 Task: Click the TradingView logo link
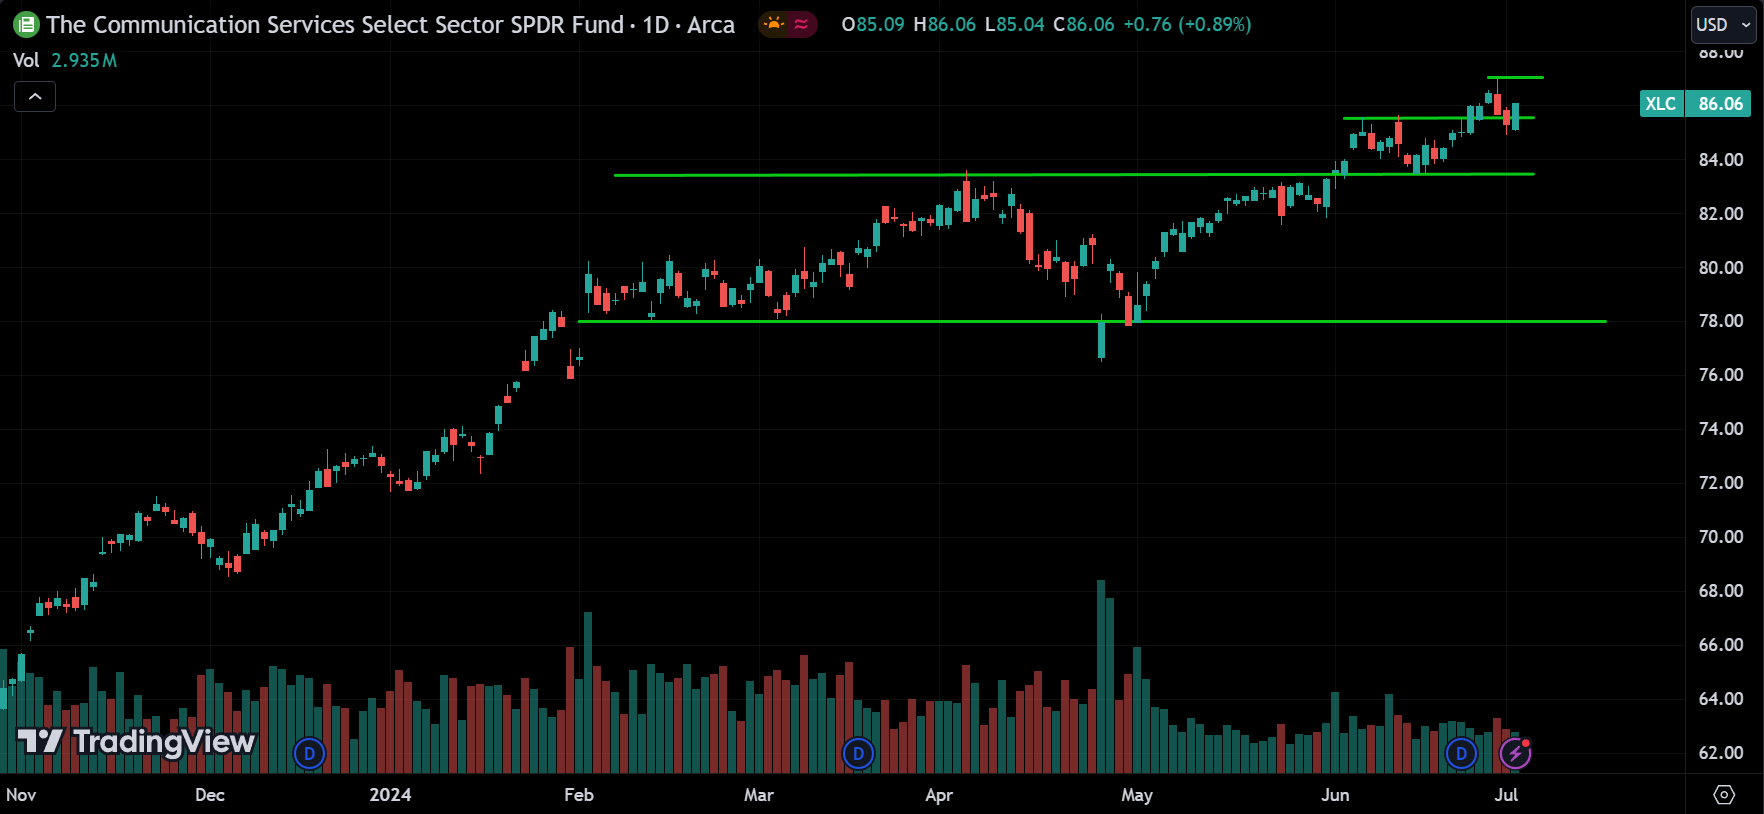tap(137, 741)
